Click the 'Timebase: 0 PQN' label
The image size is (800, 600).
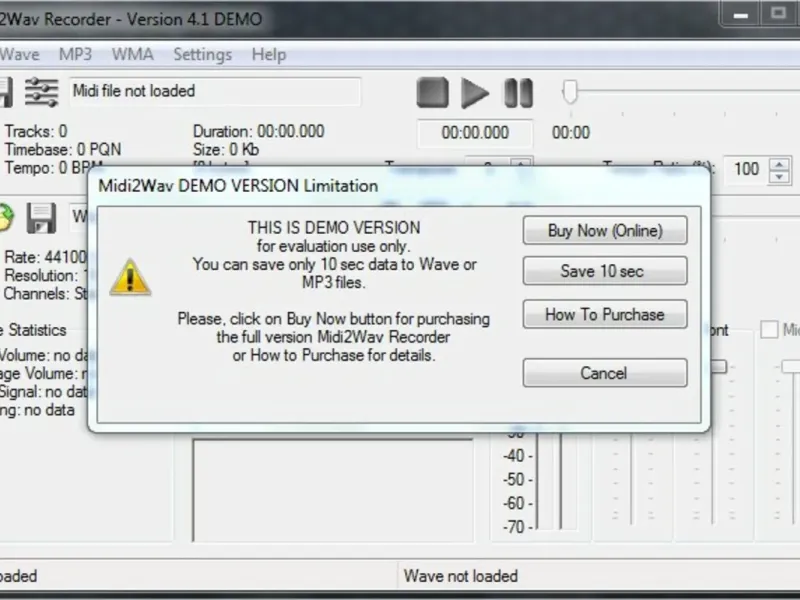pos(63,149)
